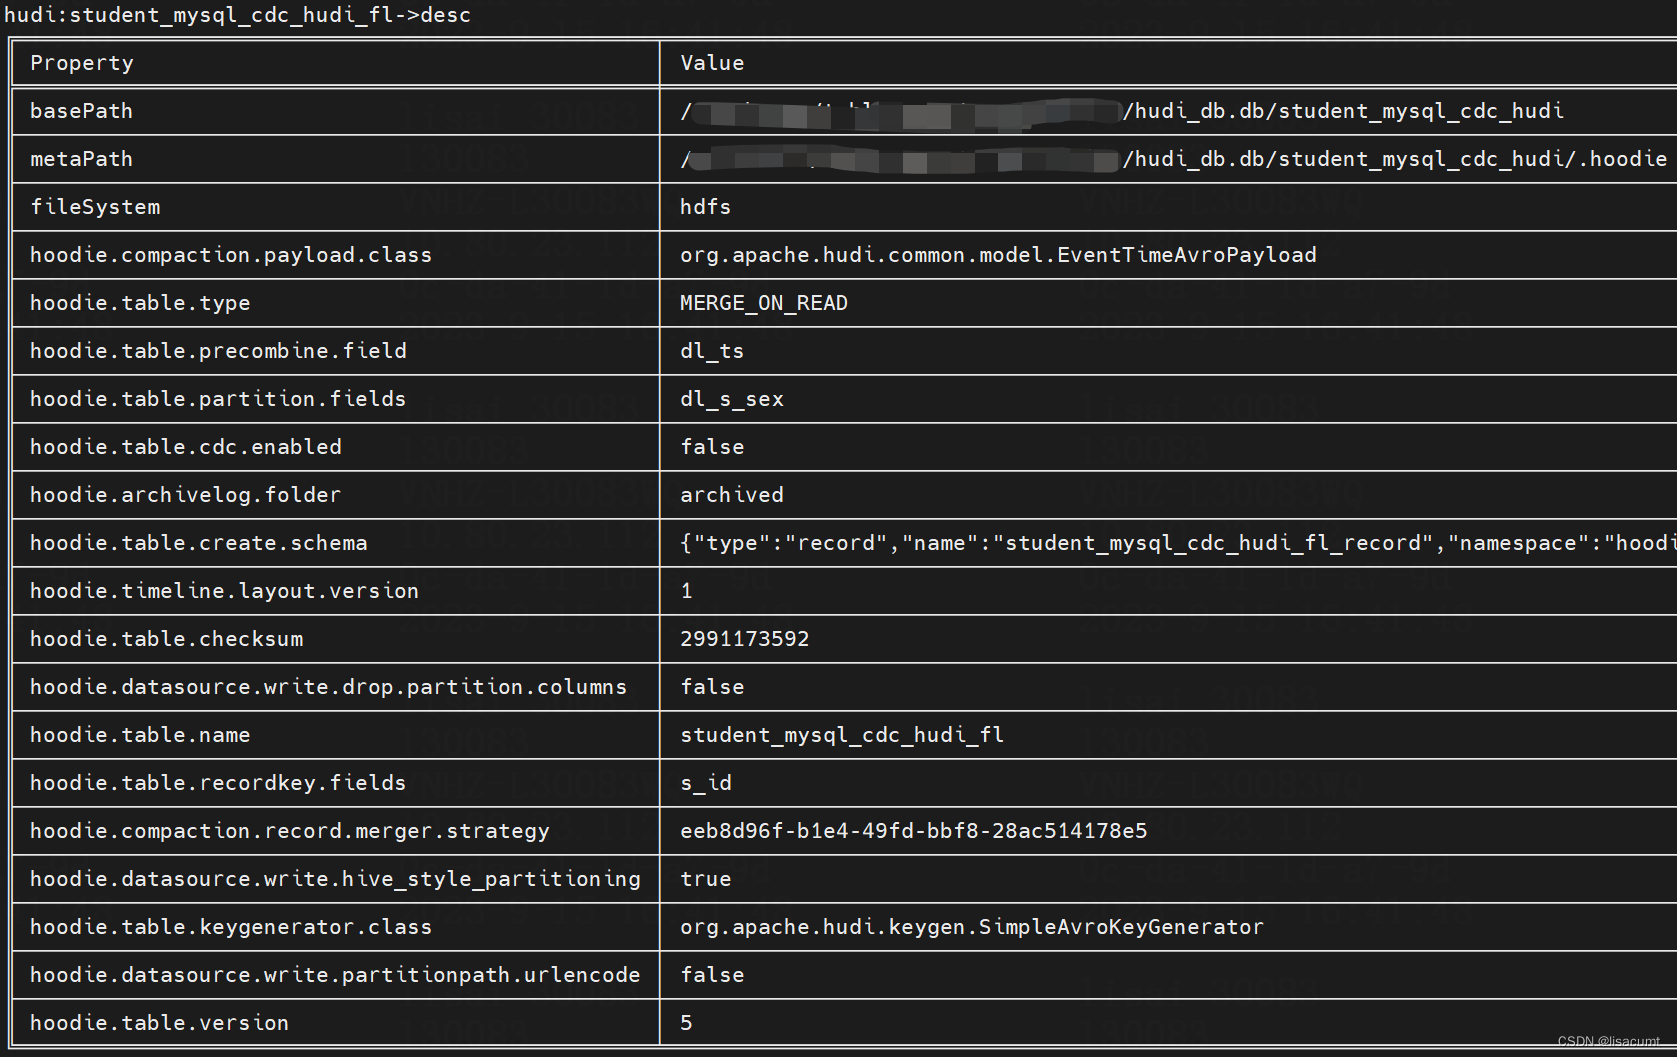The height and width of the screenshot is (1057, 1677).
Task: Select the MERGE_ON_READ value
Action: coord(764,303)
